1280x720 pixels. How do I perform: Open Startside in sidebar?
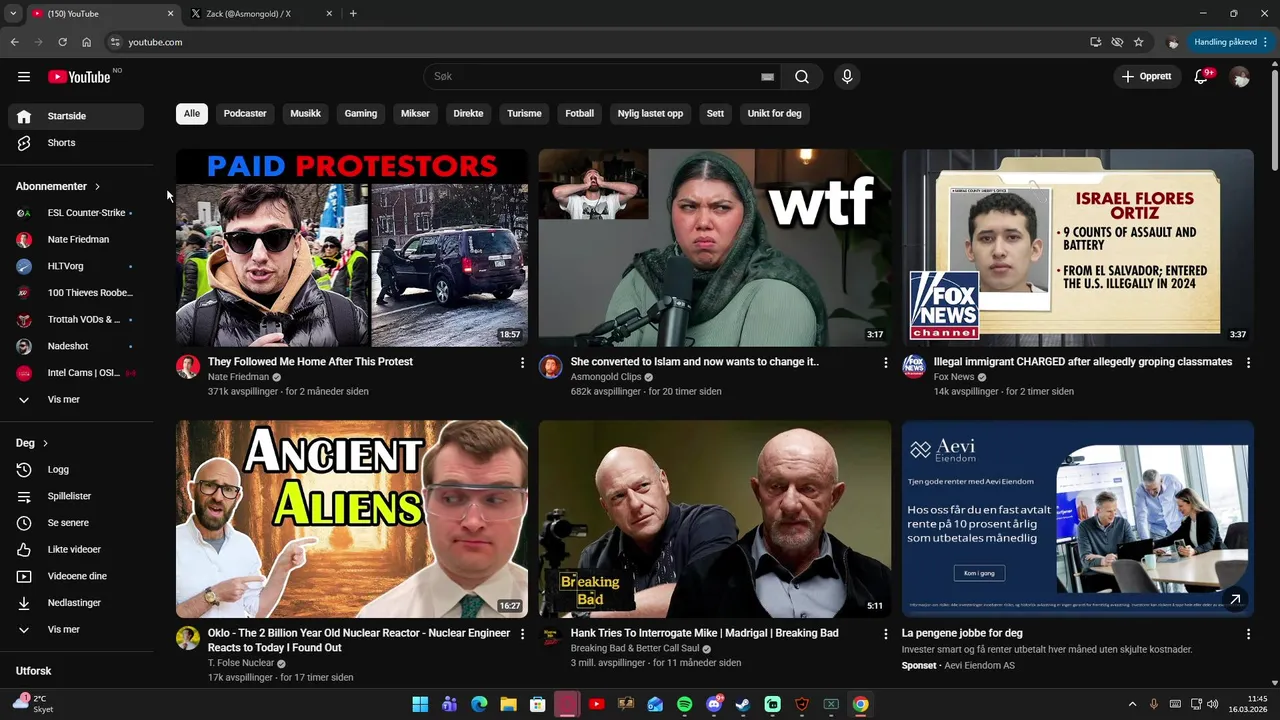[x=76, y=116]
